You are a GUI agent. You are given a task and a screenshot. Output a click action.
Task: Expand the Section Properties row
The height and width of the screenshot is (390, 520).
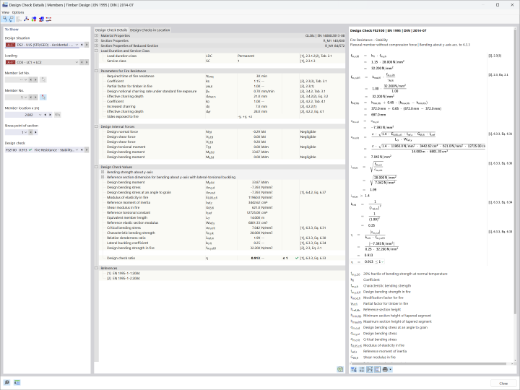[96, 41]
